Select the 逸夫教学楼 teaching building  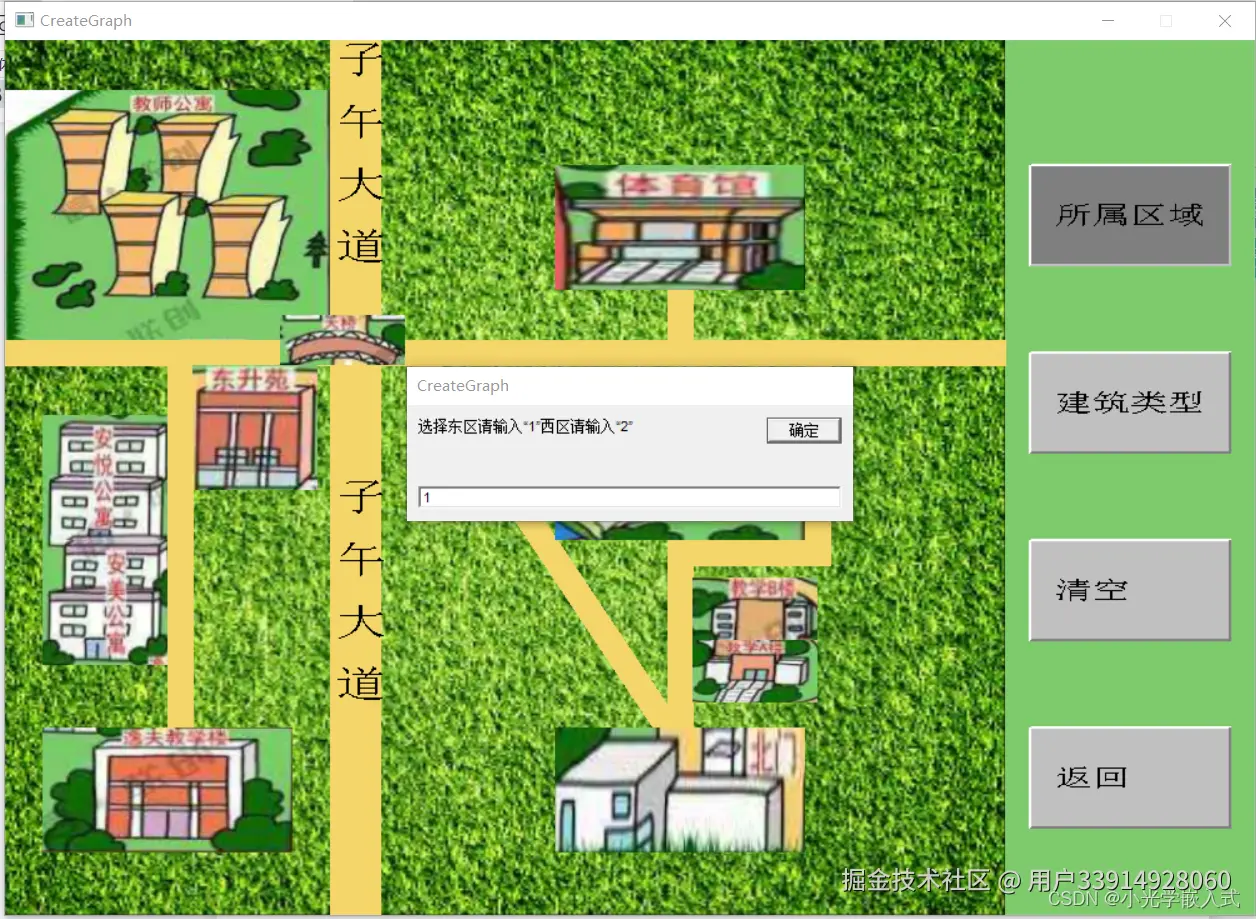[165, 790]
